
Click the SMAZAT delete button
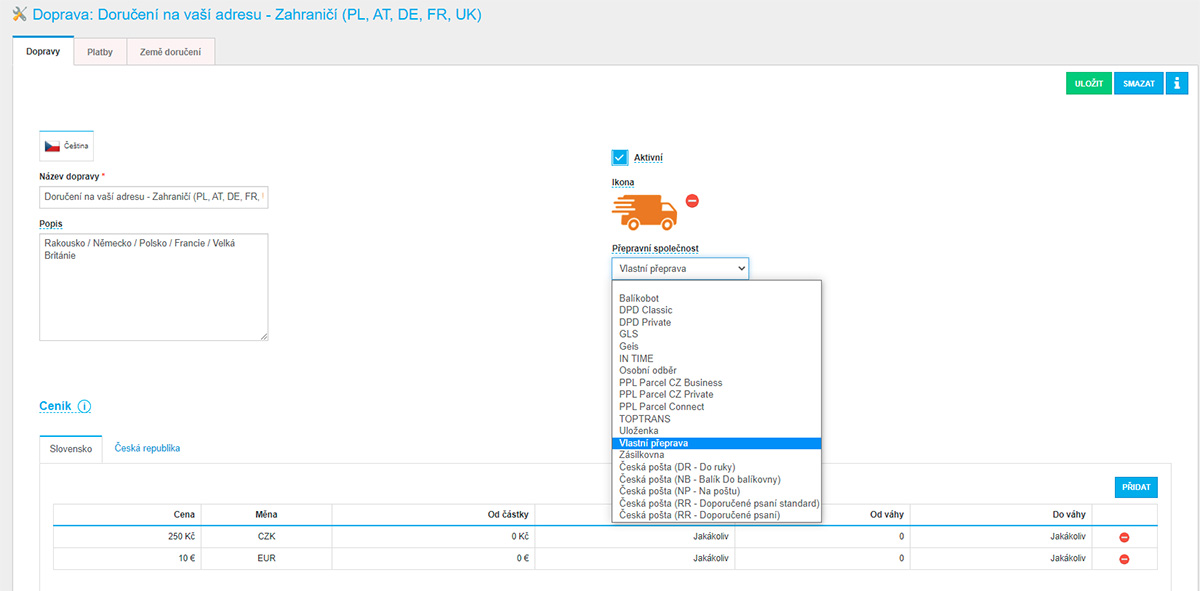pos(1139,84)
